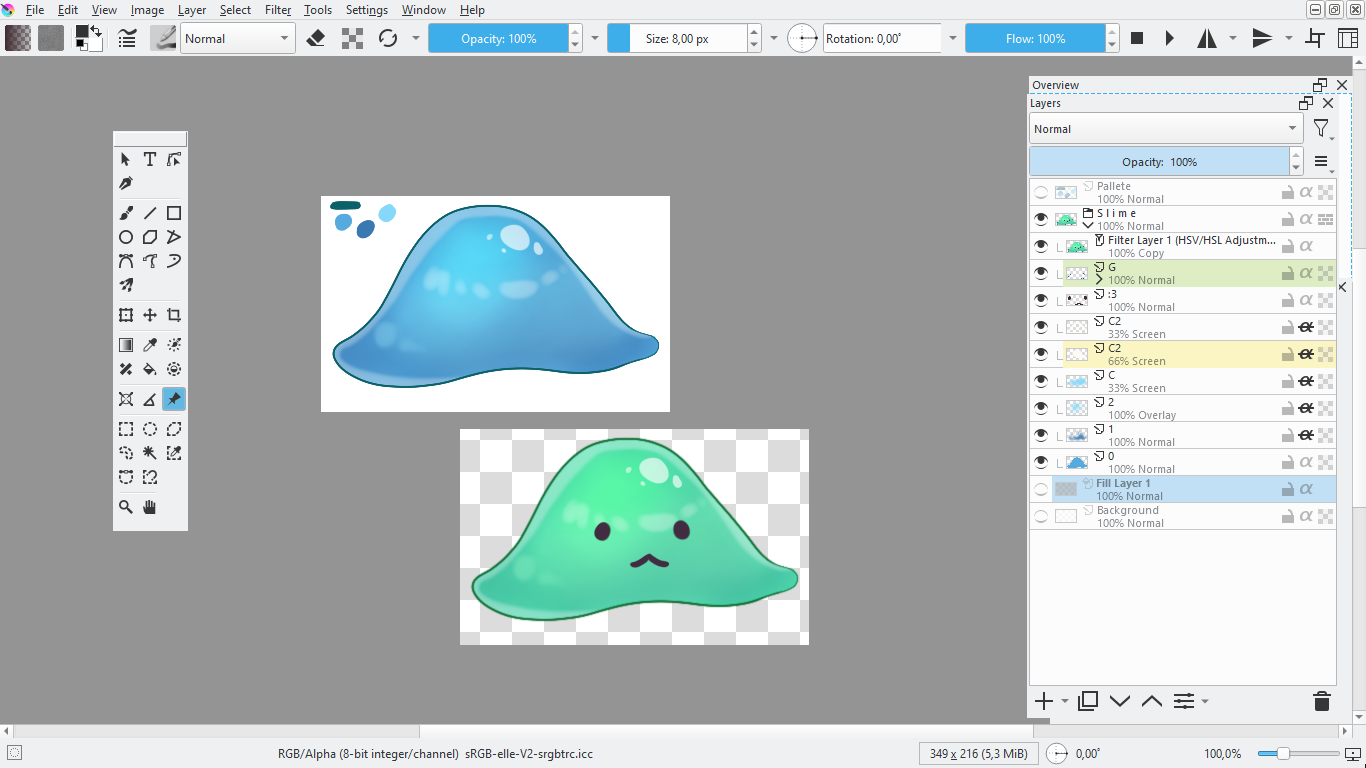The width and height of the screenshot is (1366, 768).
Task: Open the brush settings editor icon
Action: (x=127, y=38)
